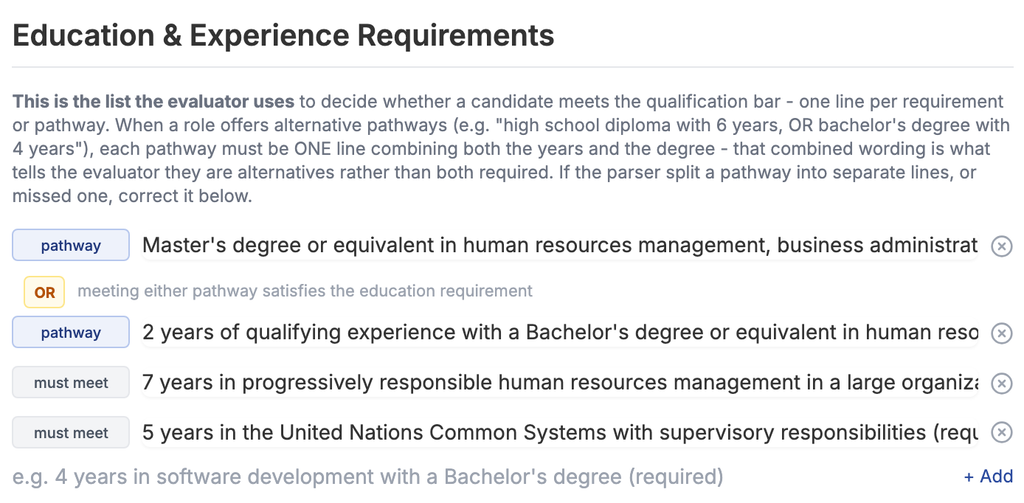The height and width of the screenshot is (503, 1024).
Task: Toggle pathway badge on Master's degree row
Action: pos(71,246)
